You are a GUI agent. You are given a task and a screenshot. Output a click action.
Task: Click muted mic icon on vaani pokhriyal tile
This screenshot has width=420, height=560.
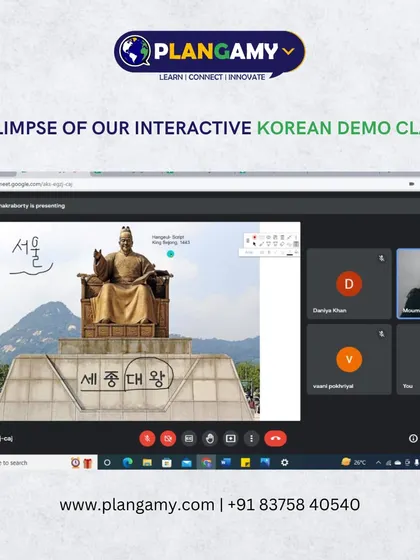click(x=381, y=334)
